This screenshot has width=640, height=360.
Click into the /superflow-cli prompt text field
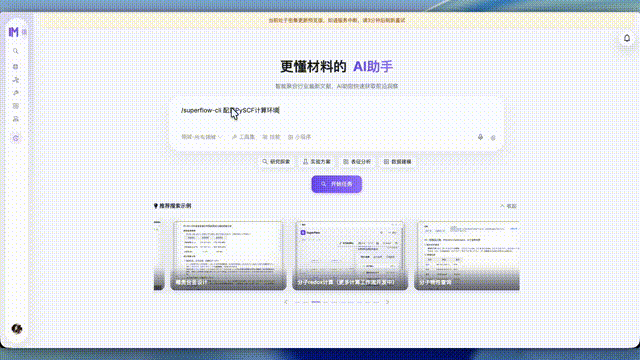tap(336, 111)
